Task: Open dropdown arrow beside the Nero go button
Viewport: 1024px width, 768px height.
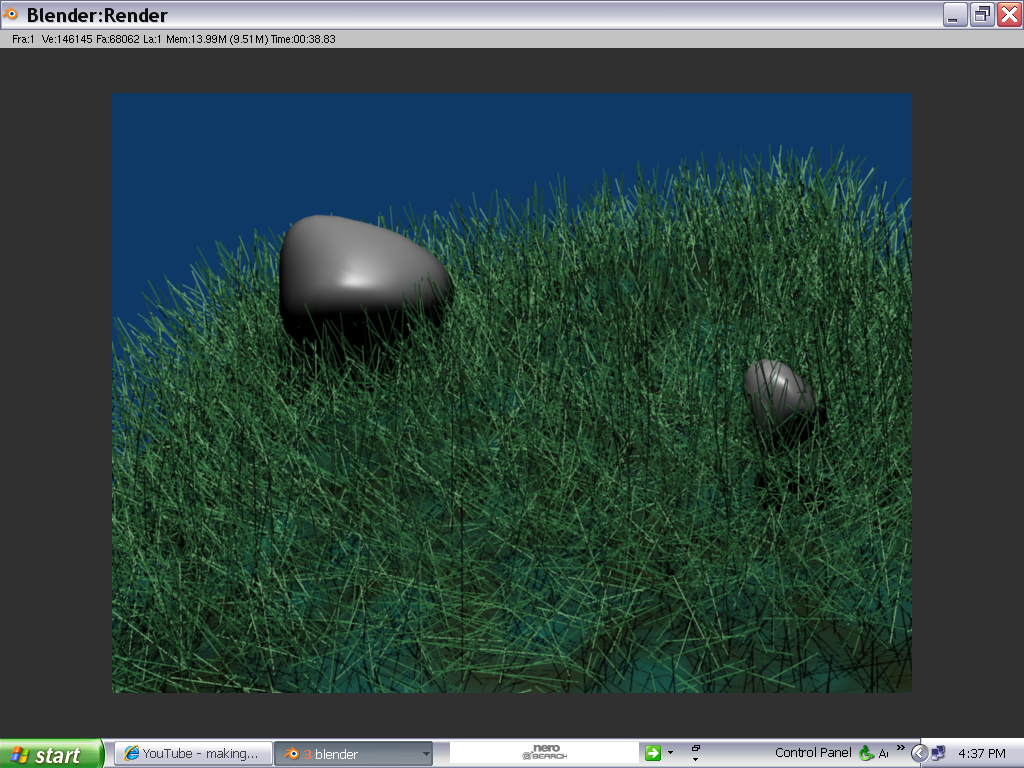Action: click(670, 753)
